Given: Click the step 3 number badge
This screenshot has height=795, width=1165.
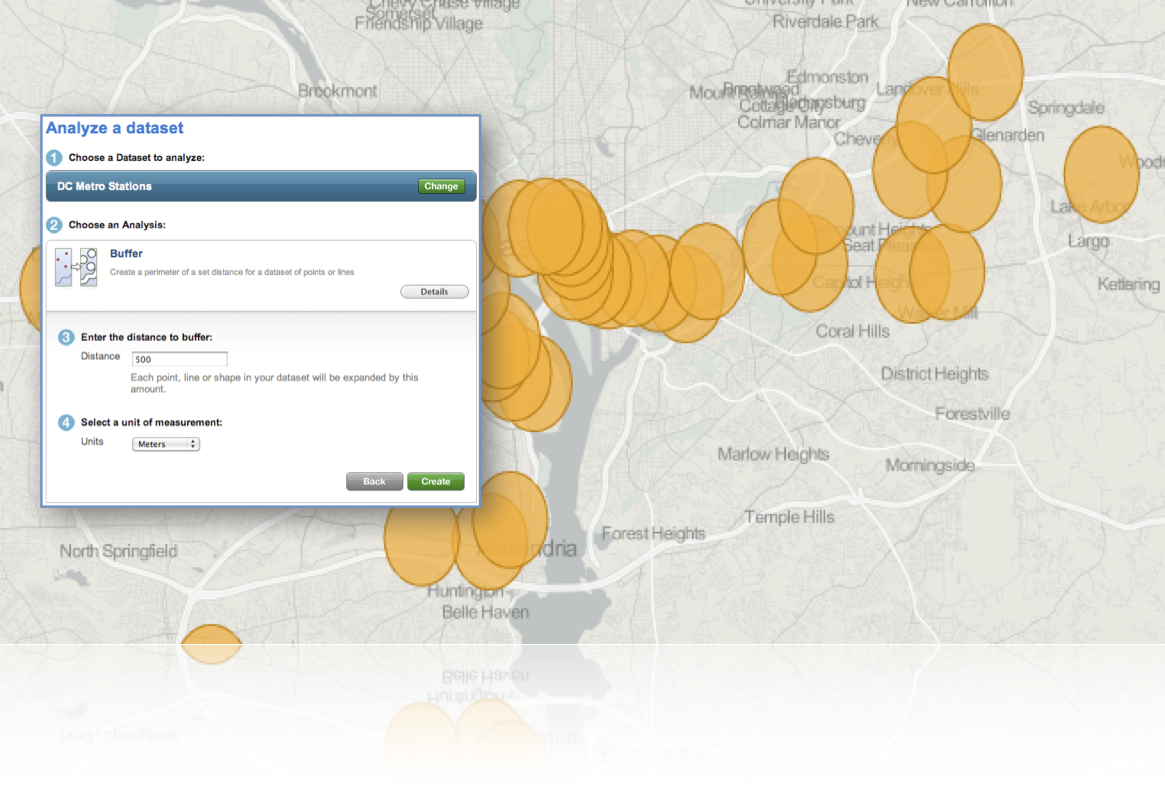Looking at the screenshot, I should (66, 337).
